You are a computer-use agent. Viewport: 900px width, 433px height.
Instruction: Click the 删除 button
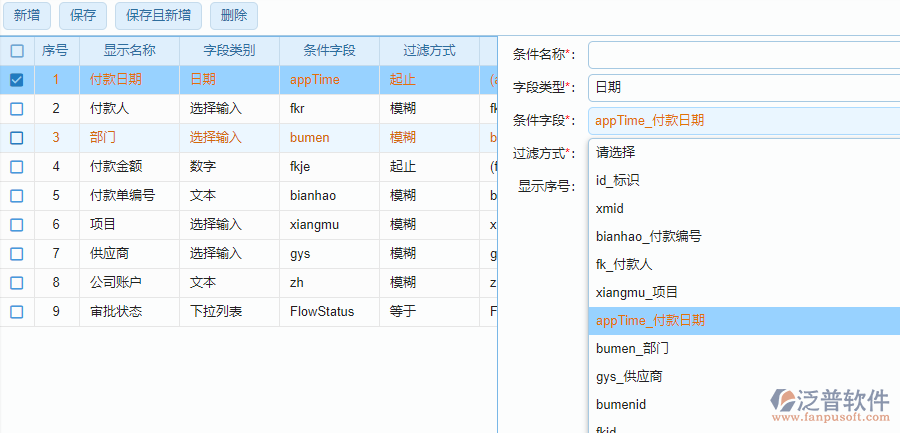[234, 16]
